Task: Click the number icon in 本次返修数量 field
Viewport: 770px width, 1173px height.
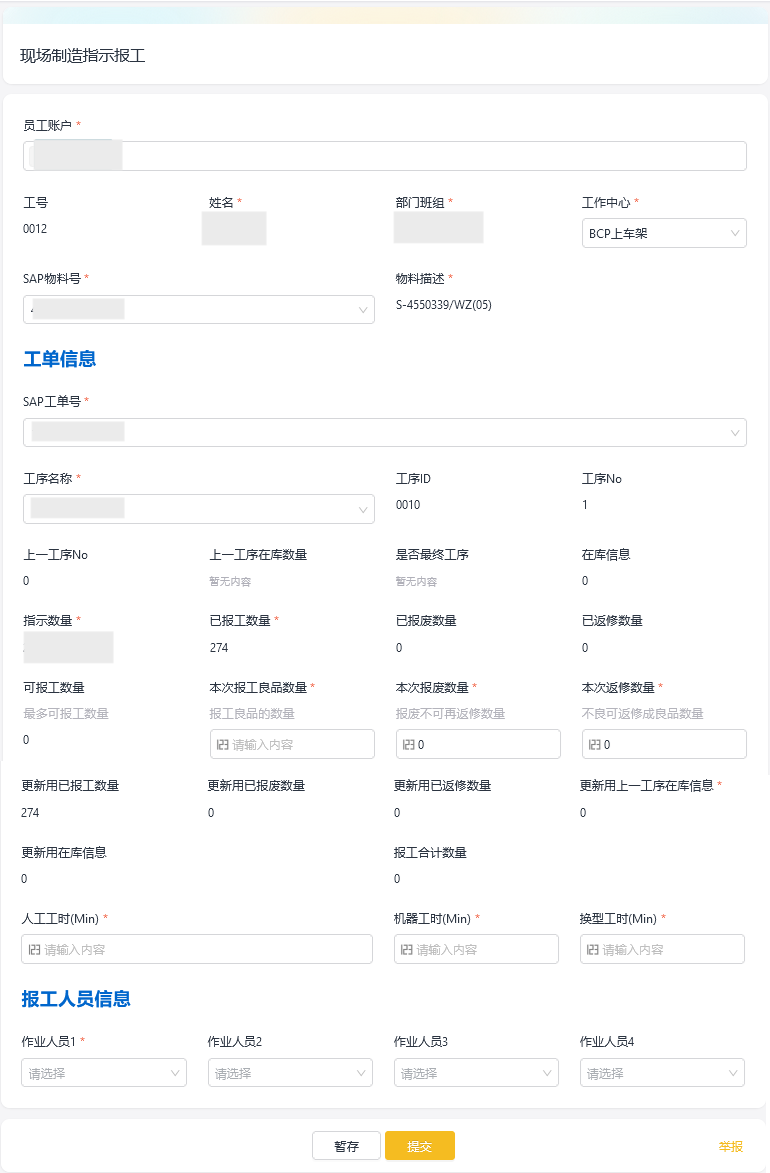Action: click(595, 744)
